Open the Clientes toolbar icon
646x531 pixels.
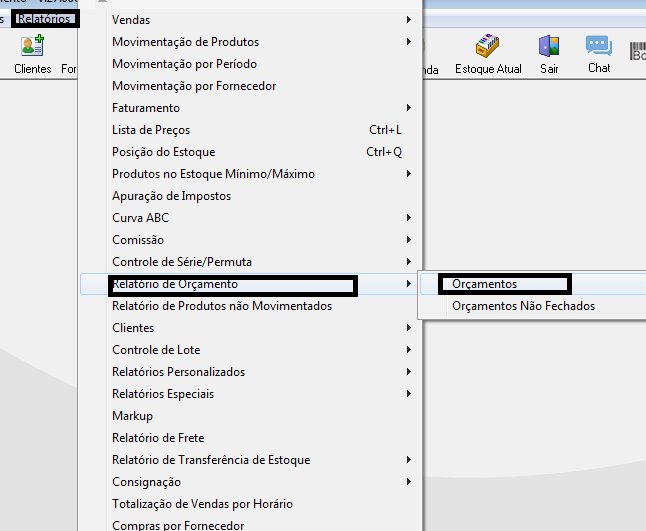(x=33, y=46)
